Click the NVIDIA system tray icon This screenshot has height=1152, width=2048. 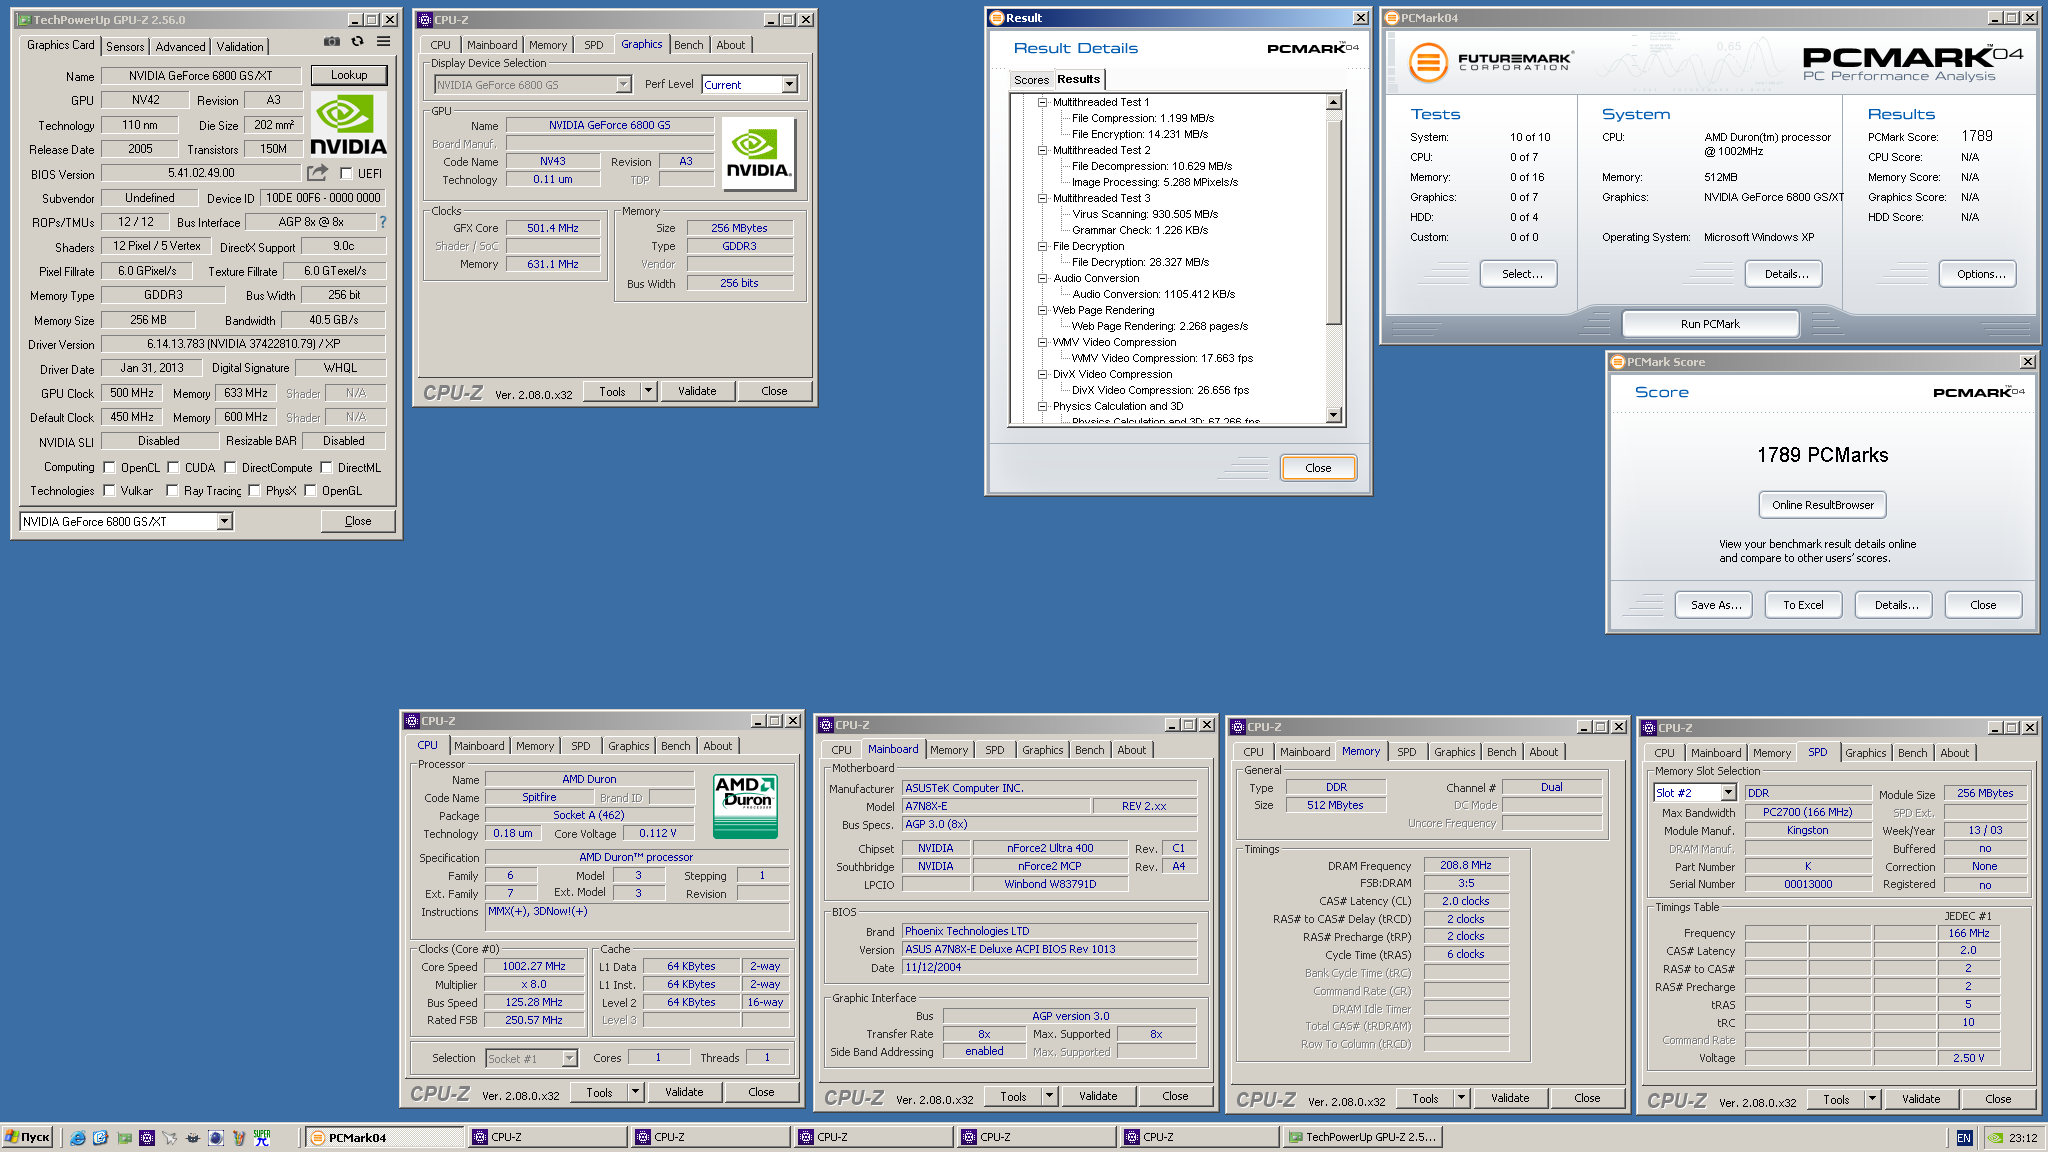(1995, 1138)
